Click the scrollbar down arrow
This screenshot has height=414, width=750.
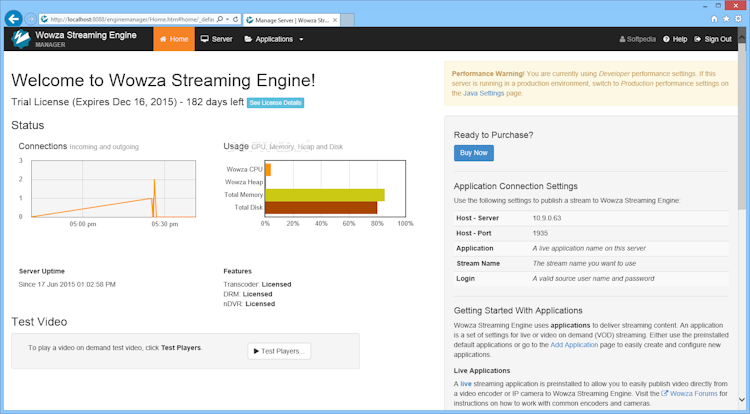click(x=742, y=400)
